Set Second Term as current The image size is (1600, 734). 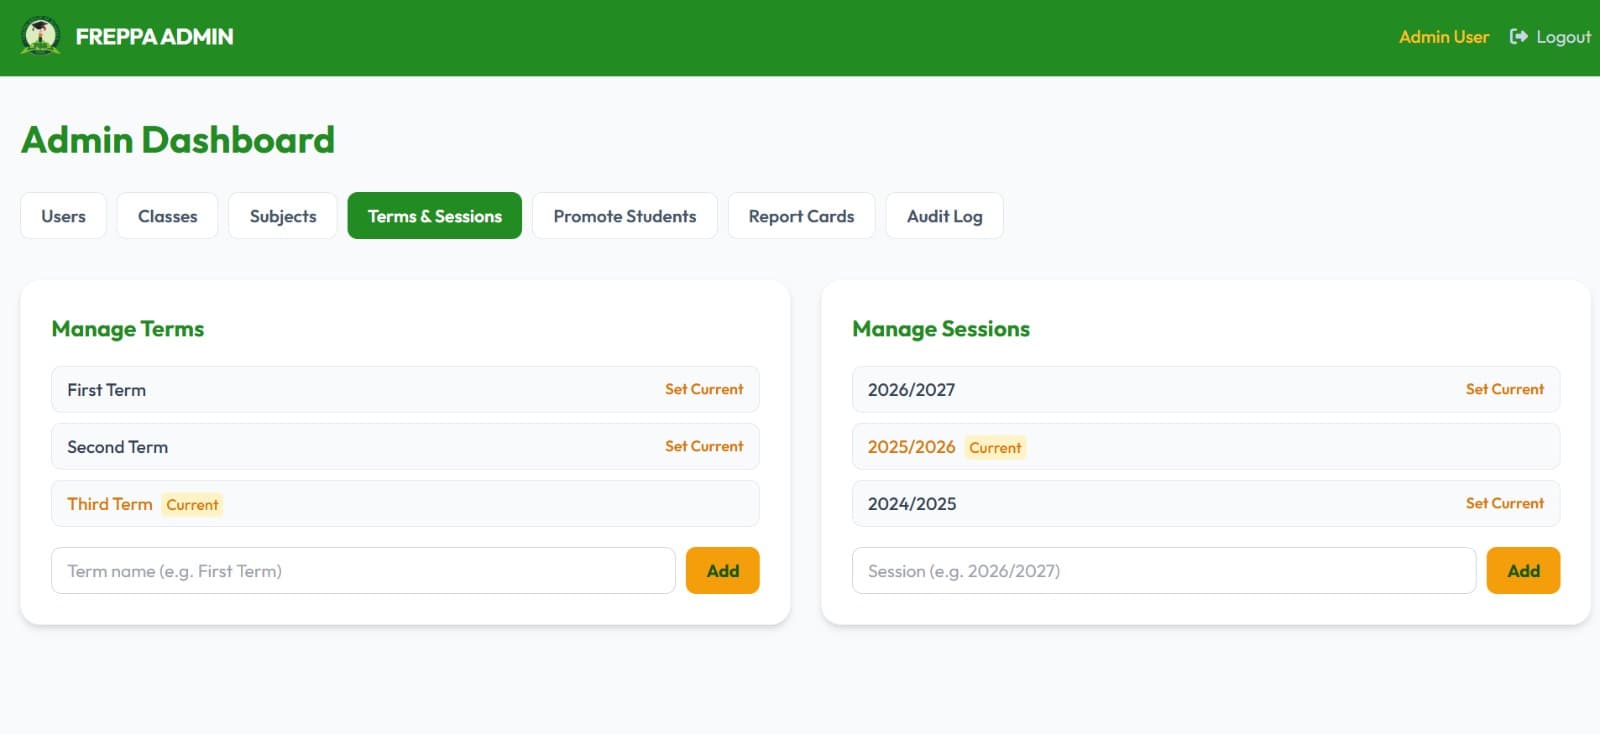[704, 447]
